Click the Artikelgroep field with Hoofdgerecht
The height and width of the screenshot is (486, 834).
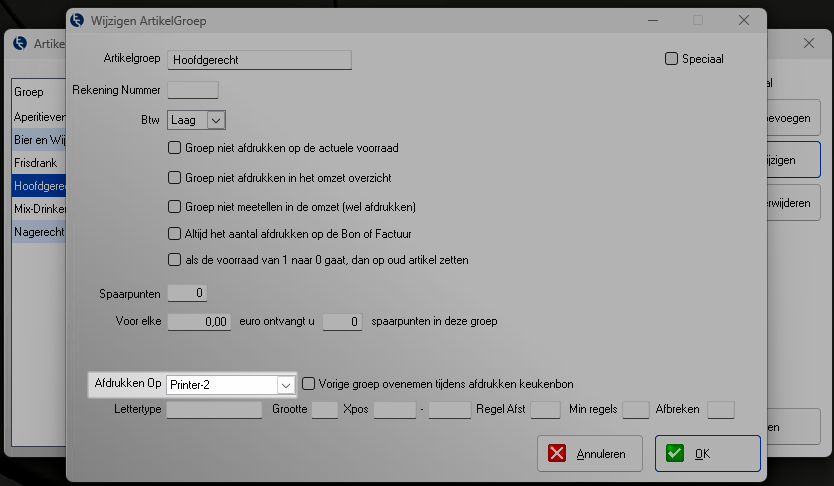pyautogui.click(x=259, y=60)
